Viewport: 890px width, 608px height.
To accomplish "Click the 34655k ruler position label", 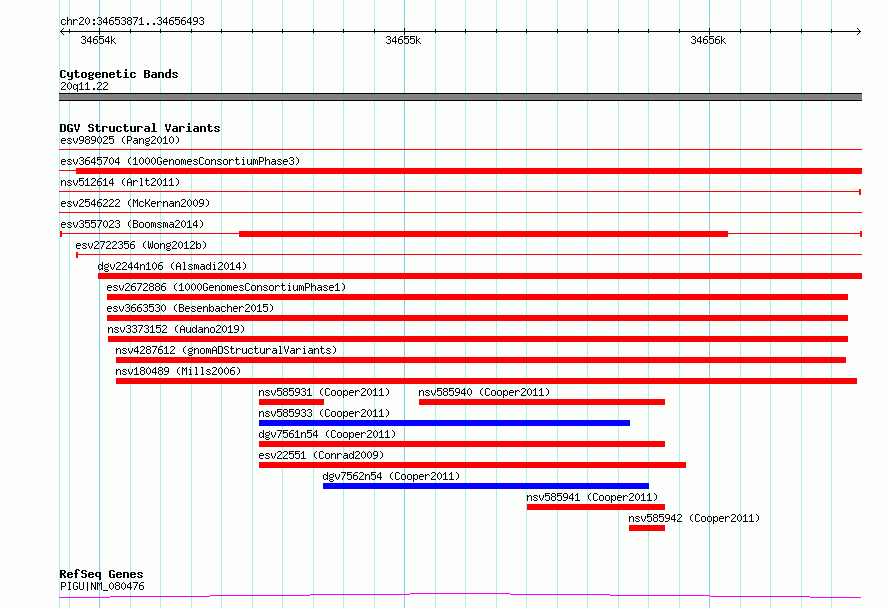I will click(403, 40).
